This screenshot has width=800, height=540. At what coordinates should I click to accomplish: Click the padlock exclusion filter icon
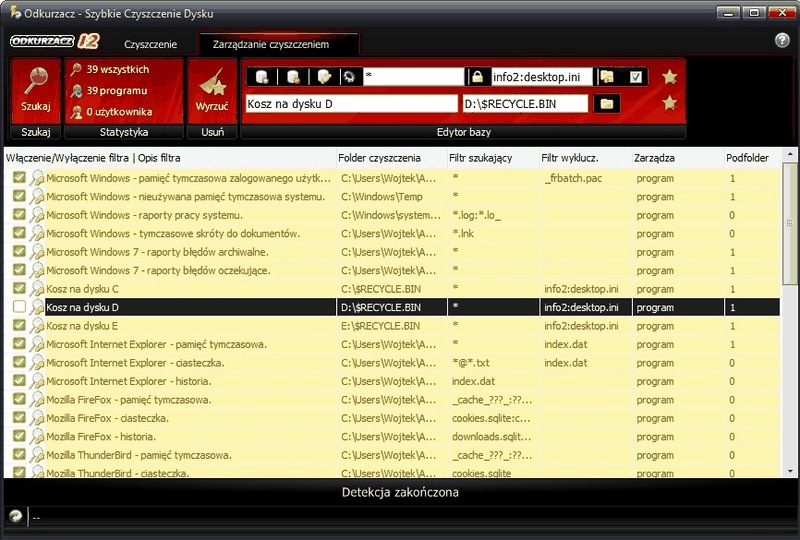(x=478, y=77)
